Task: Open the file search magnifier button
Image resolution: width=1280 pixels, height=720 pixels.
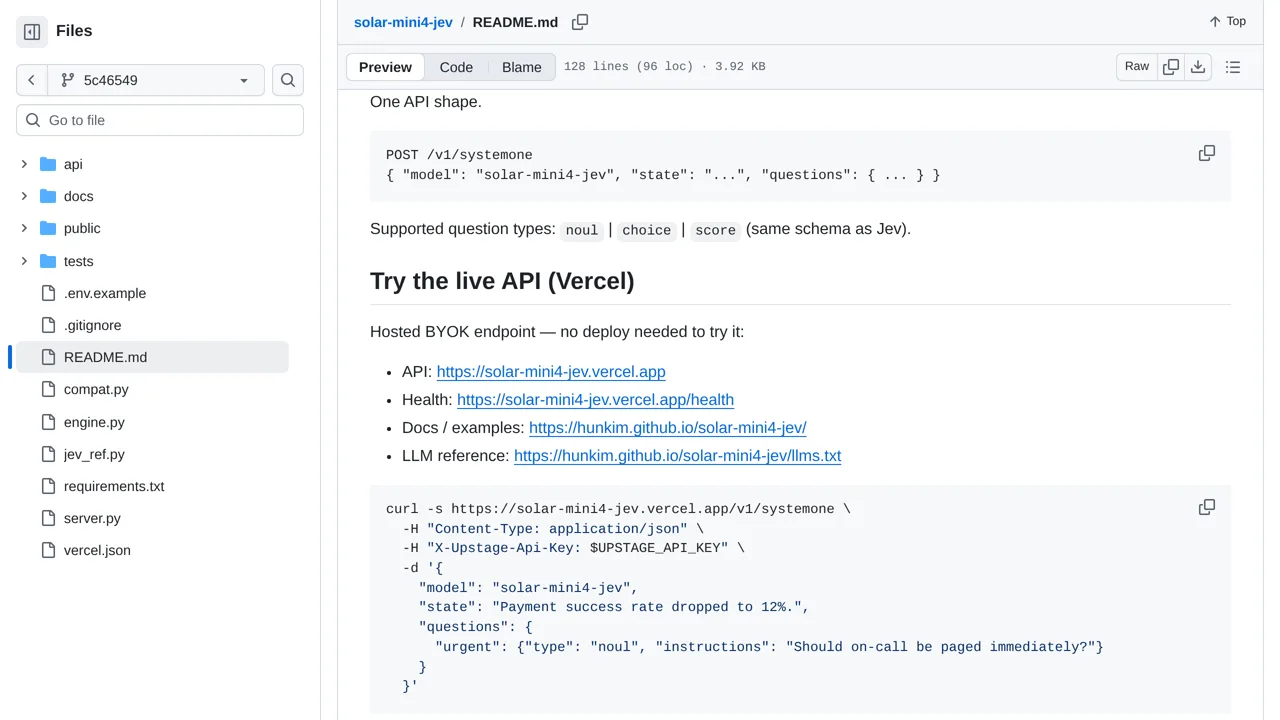Action: pyautogui.click(x=288, y=80)
